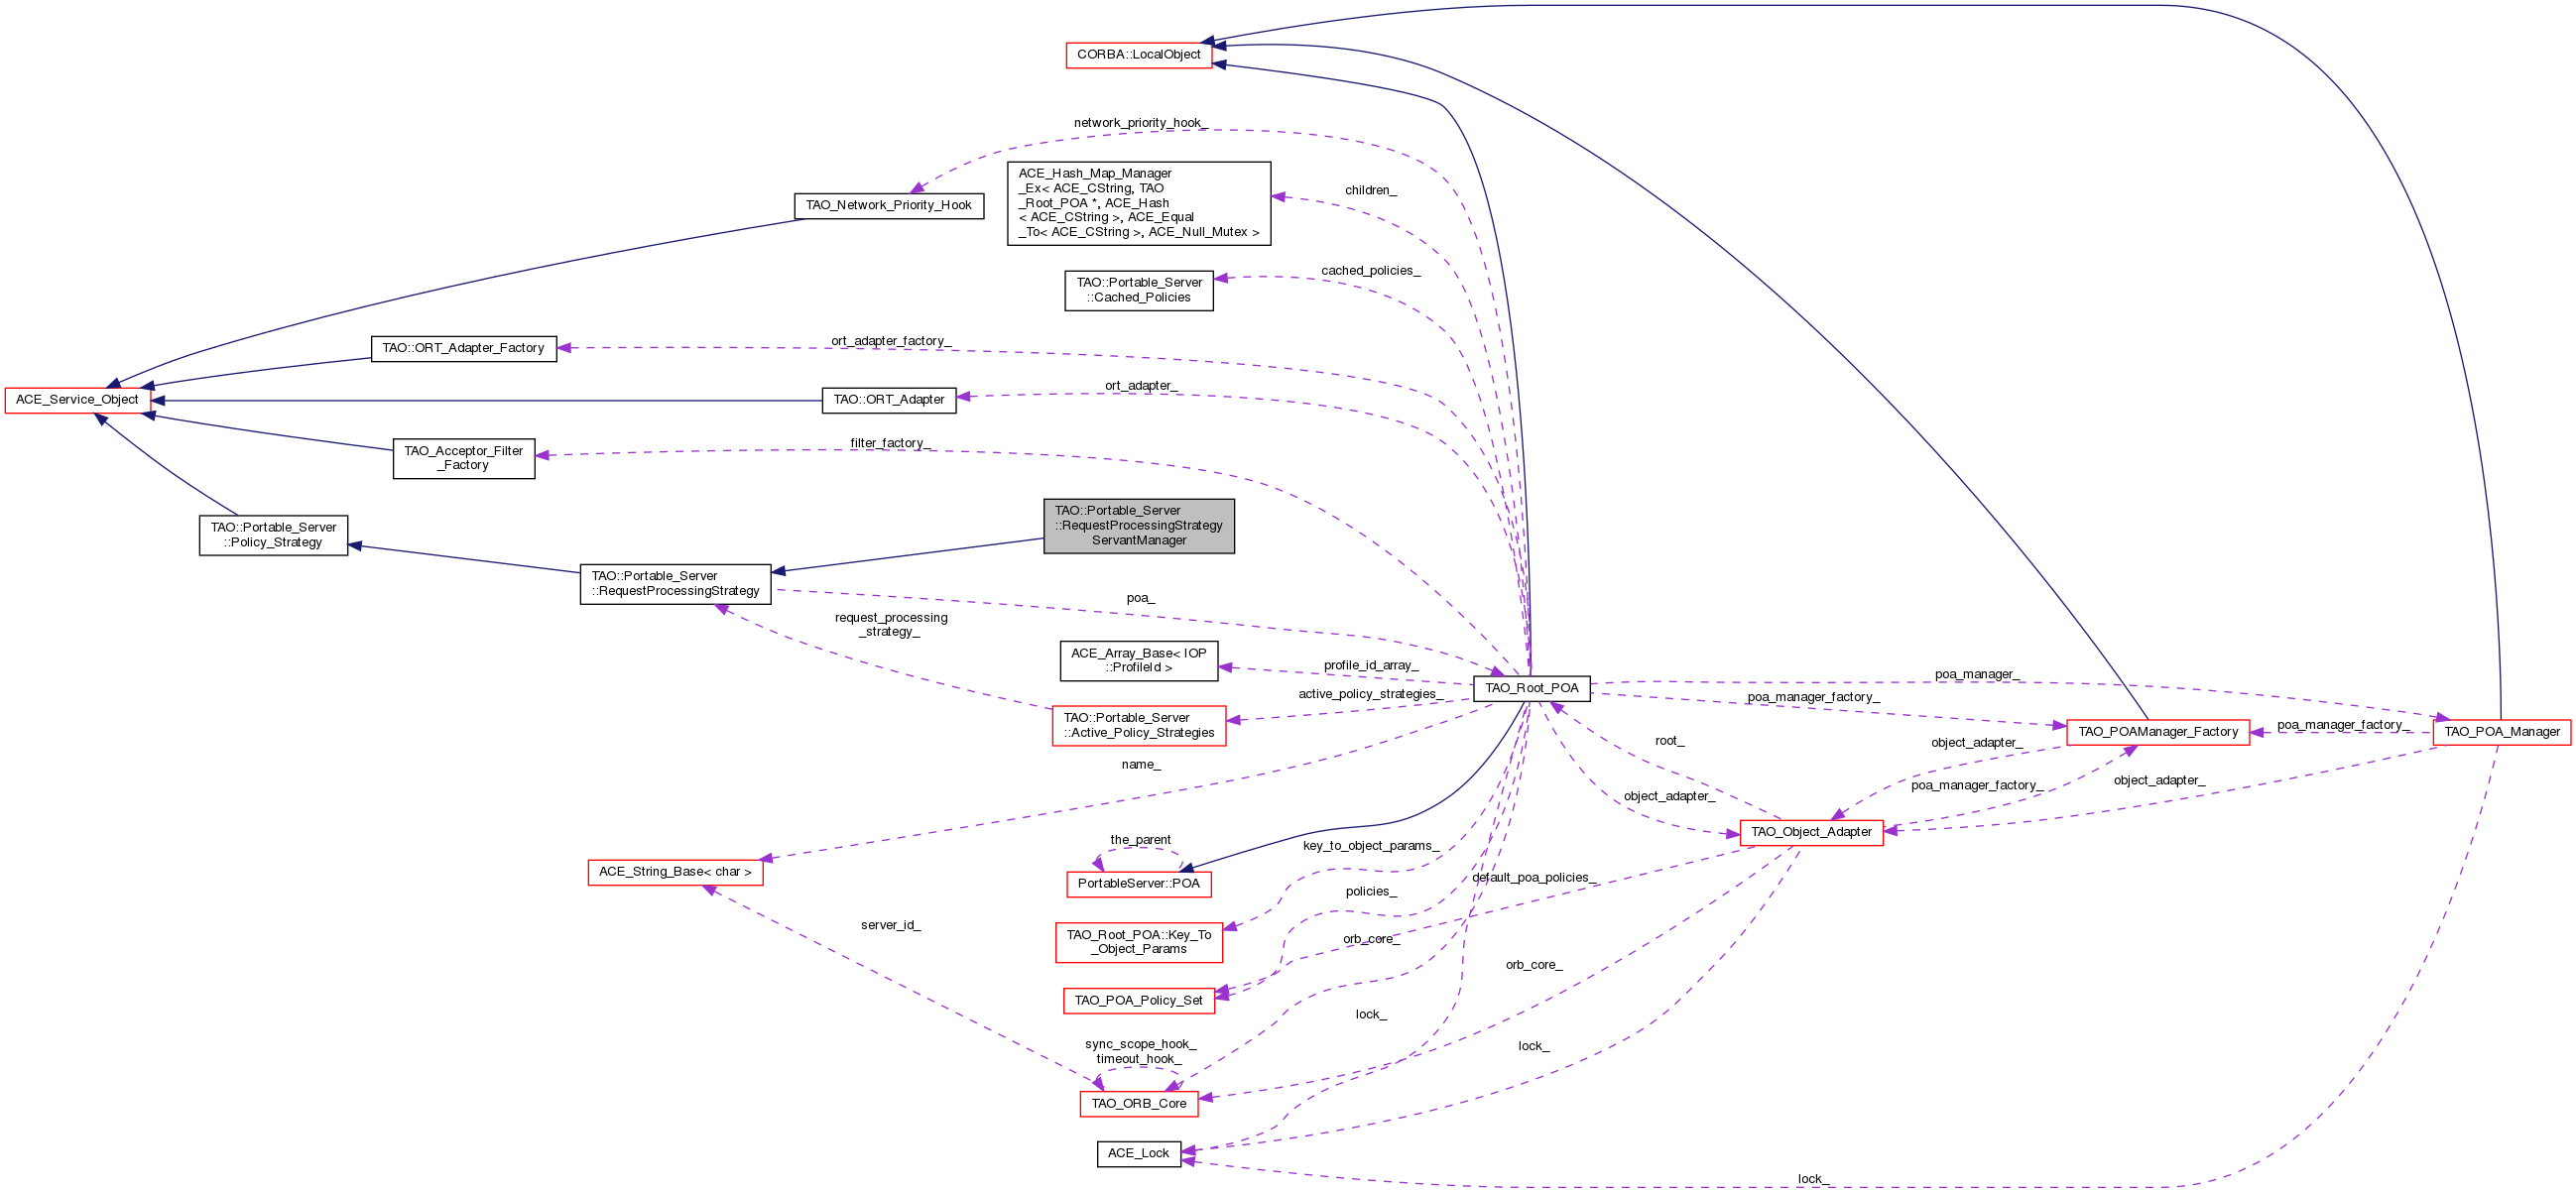Select the TAO::Portable_Server::Cached_Policies node
The image size is (2576, 1193).
pos(1139,290)
